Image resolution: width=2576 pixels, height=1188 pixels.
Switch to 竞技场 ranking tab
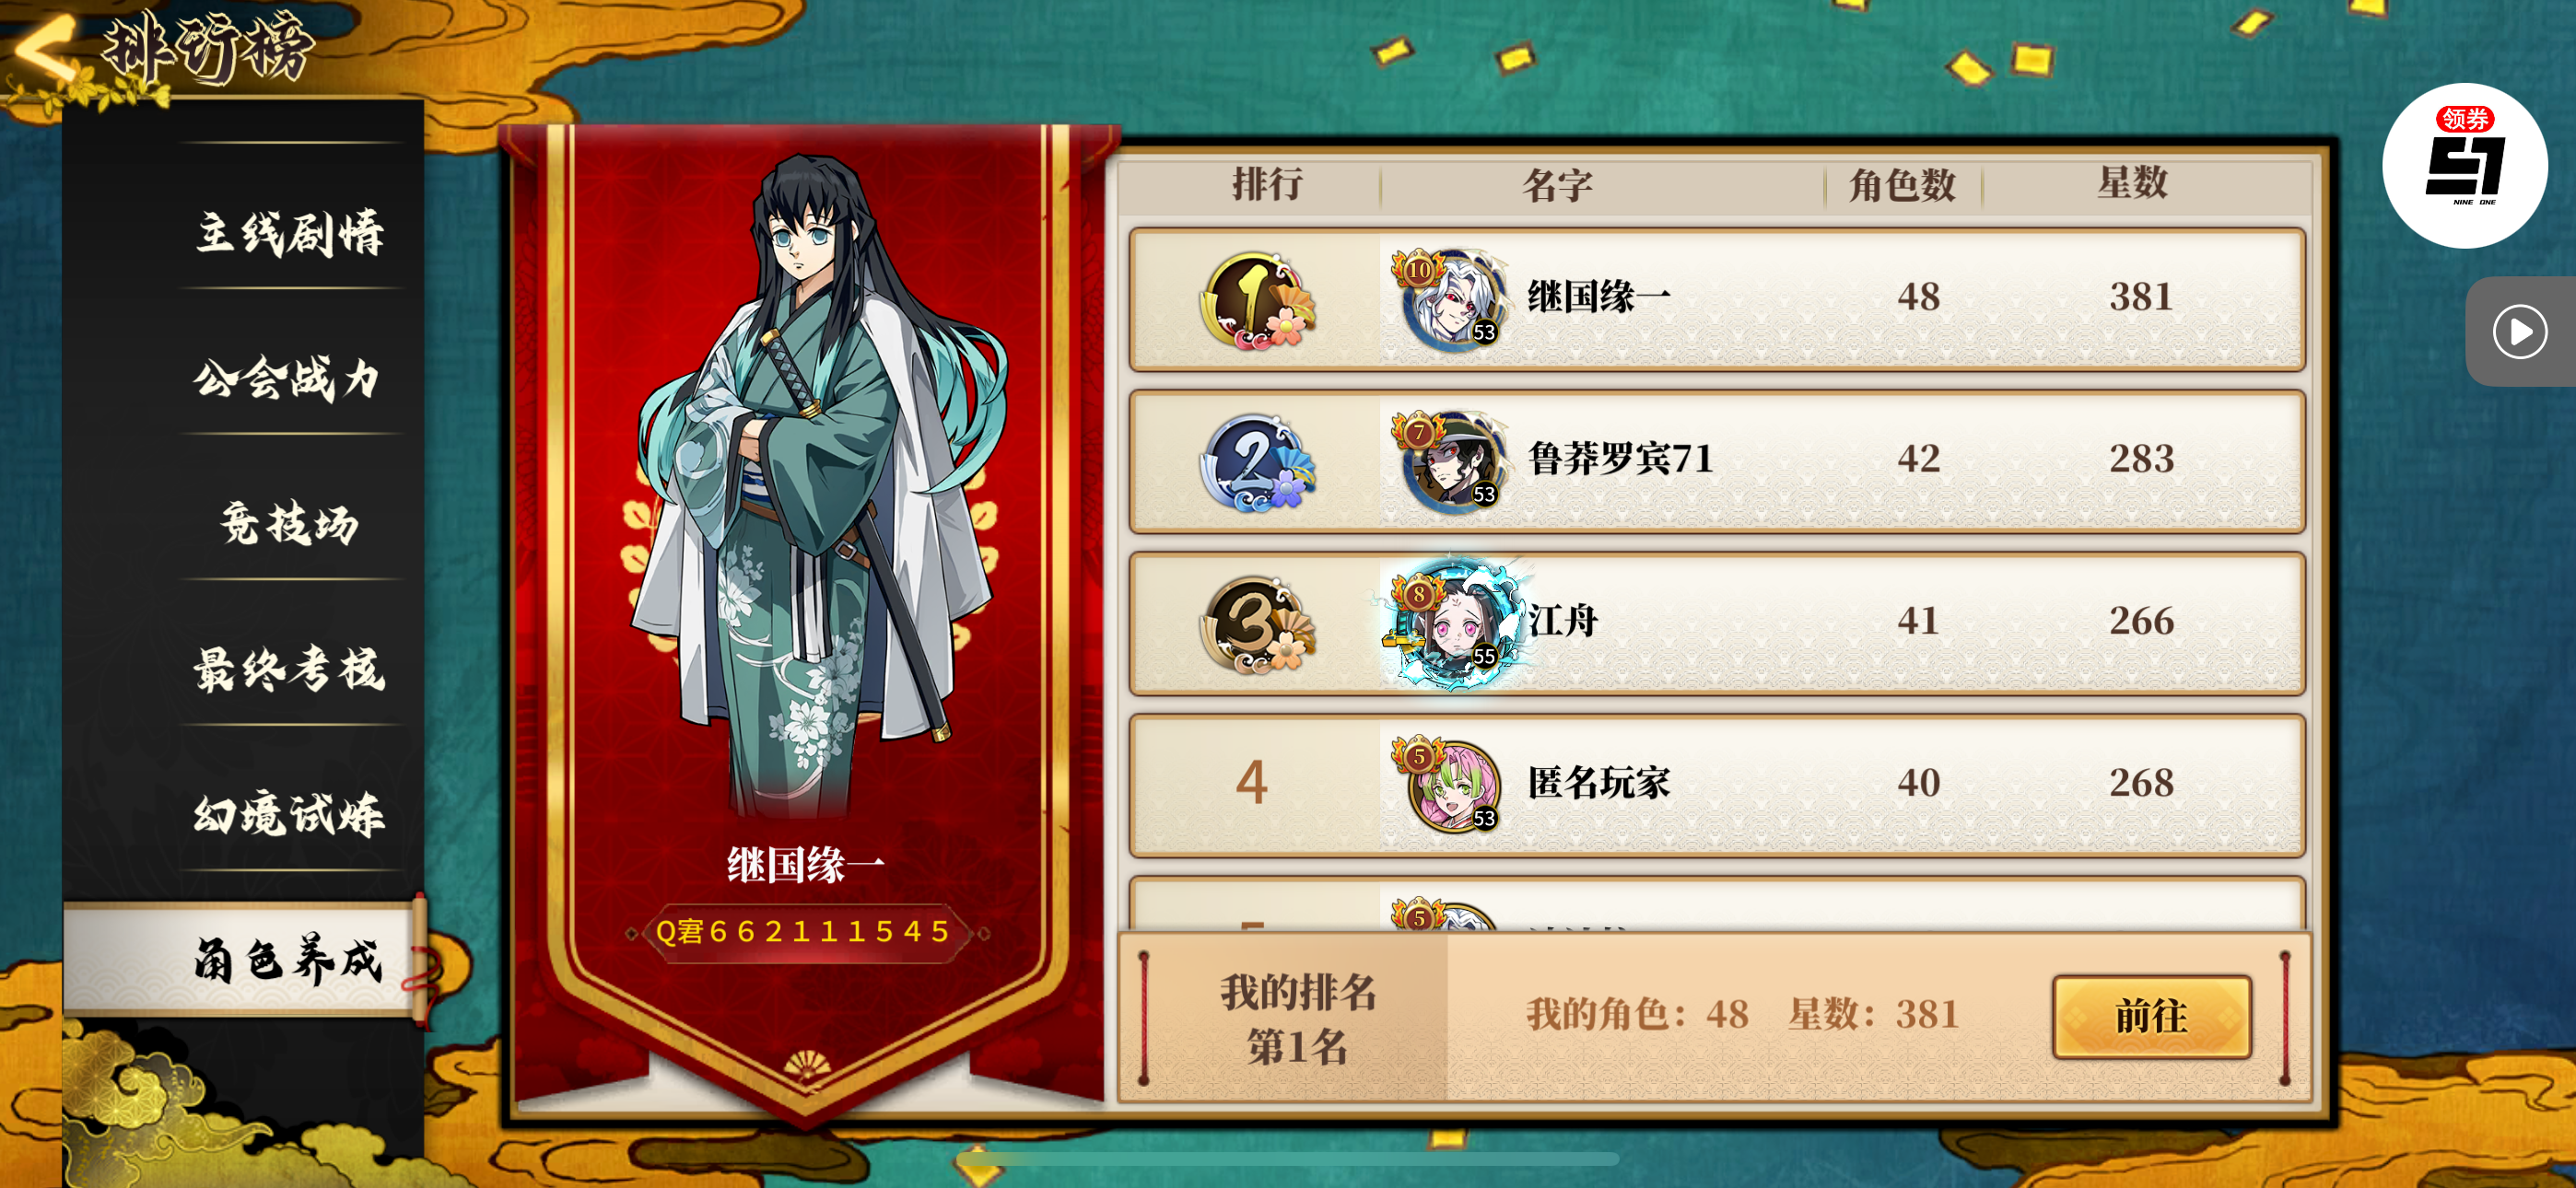pyautogui.click(x=290, y=524)
